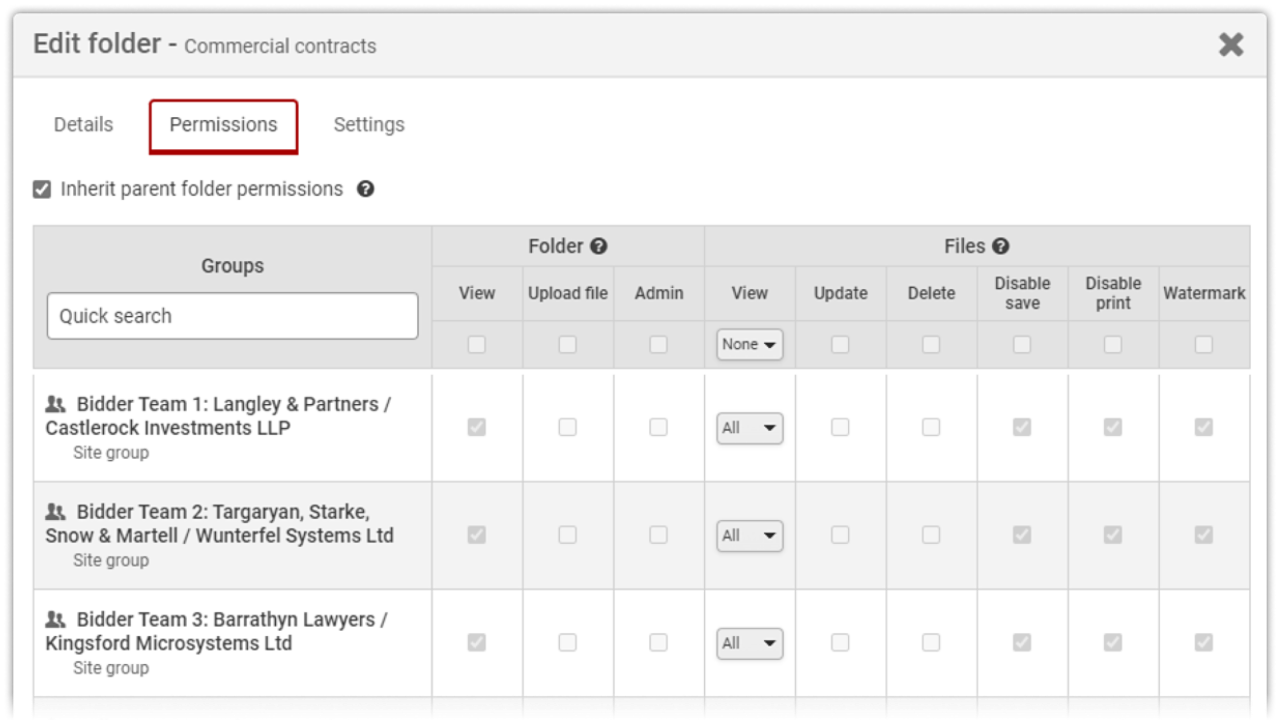This screenshot has width=1280, height=720.
Task: Click the Bidder Team 3 group icon
Action: tap(56, 620)
